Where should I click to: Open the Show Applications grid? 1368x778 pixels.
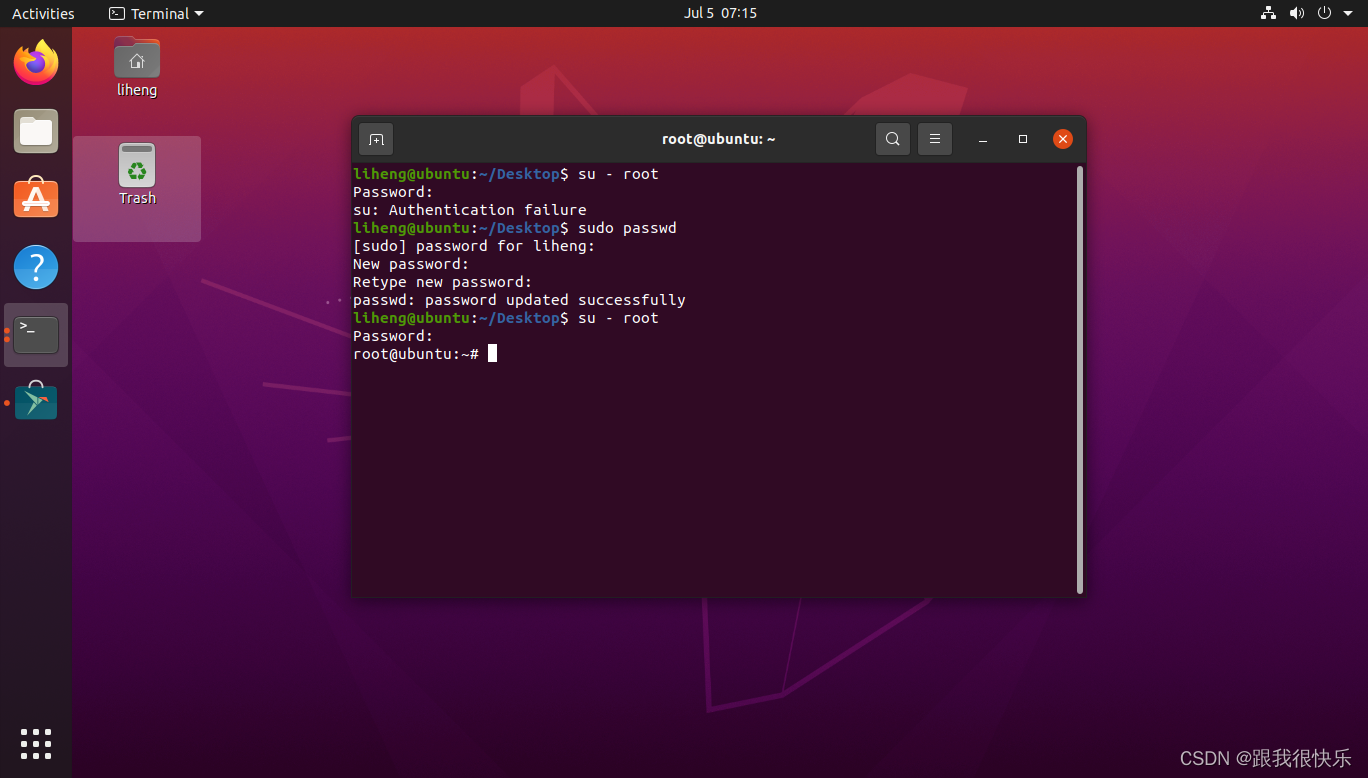(36, 744)
